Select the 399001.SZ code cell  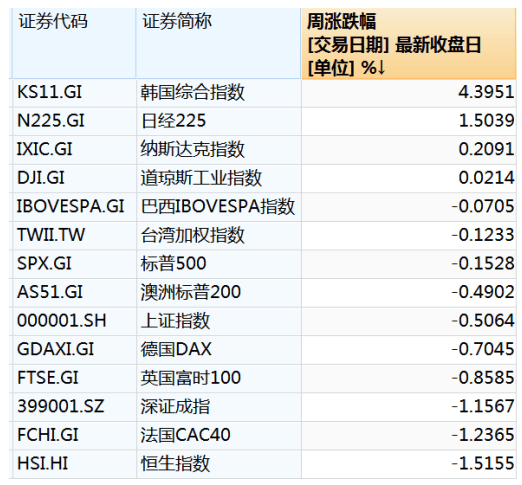click(x=74, y=407)
